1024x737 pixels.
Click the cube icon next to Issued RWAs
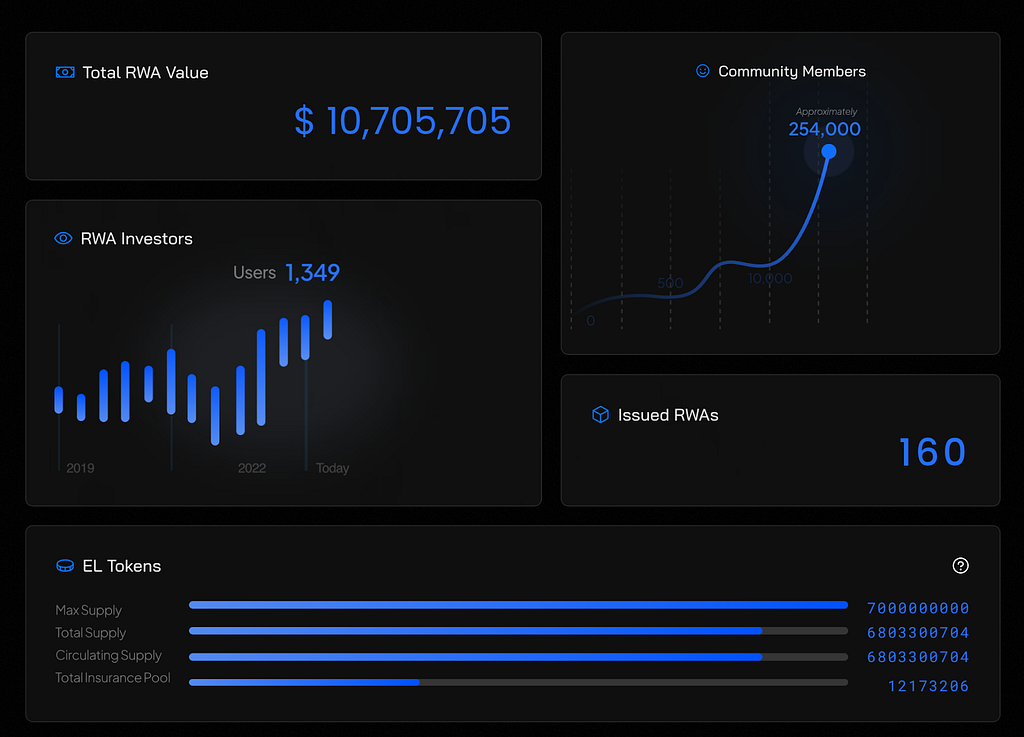point(600,415)
